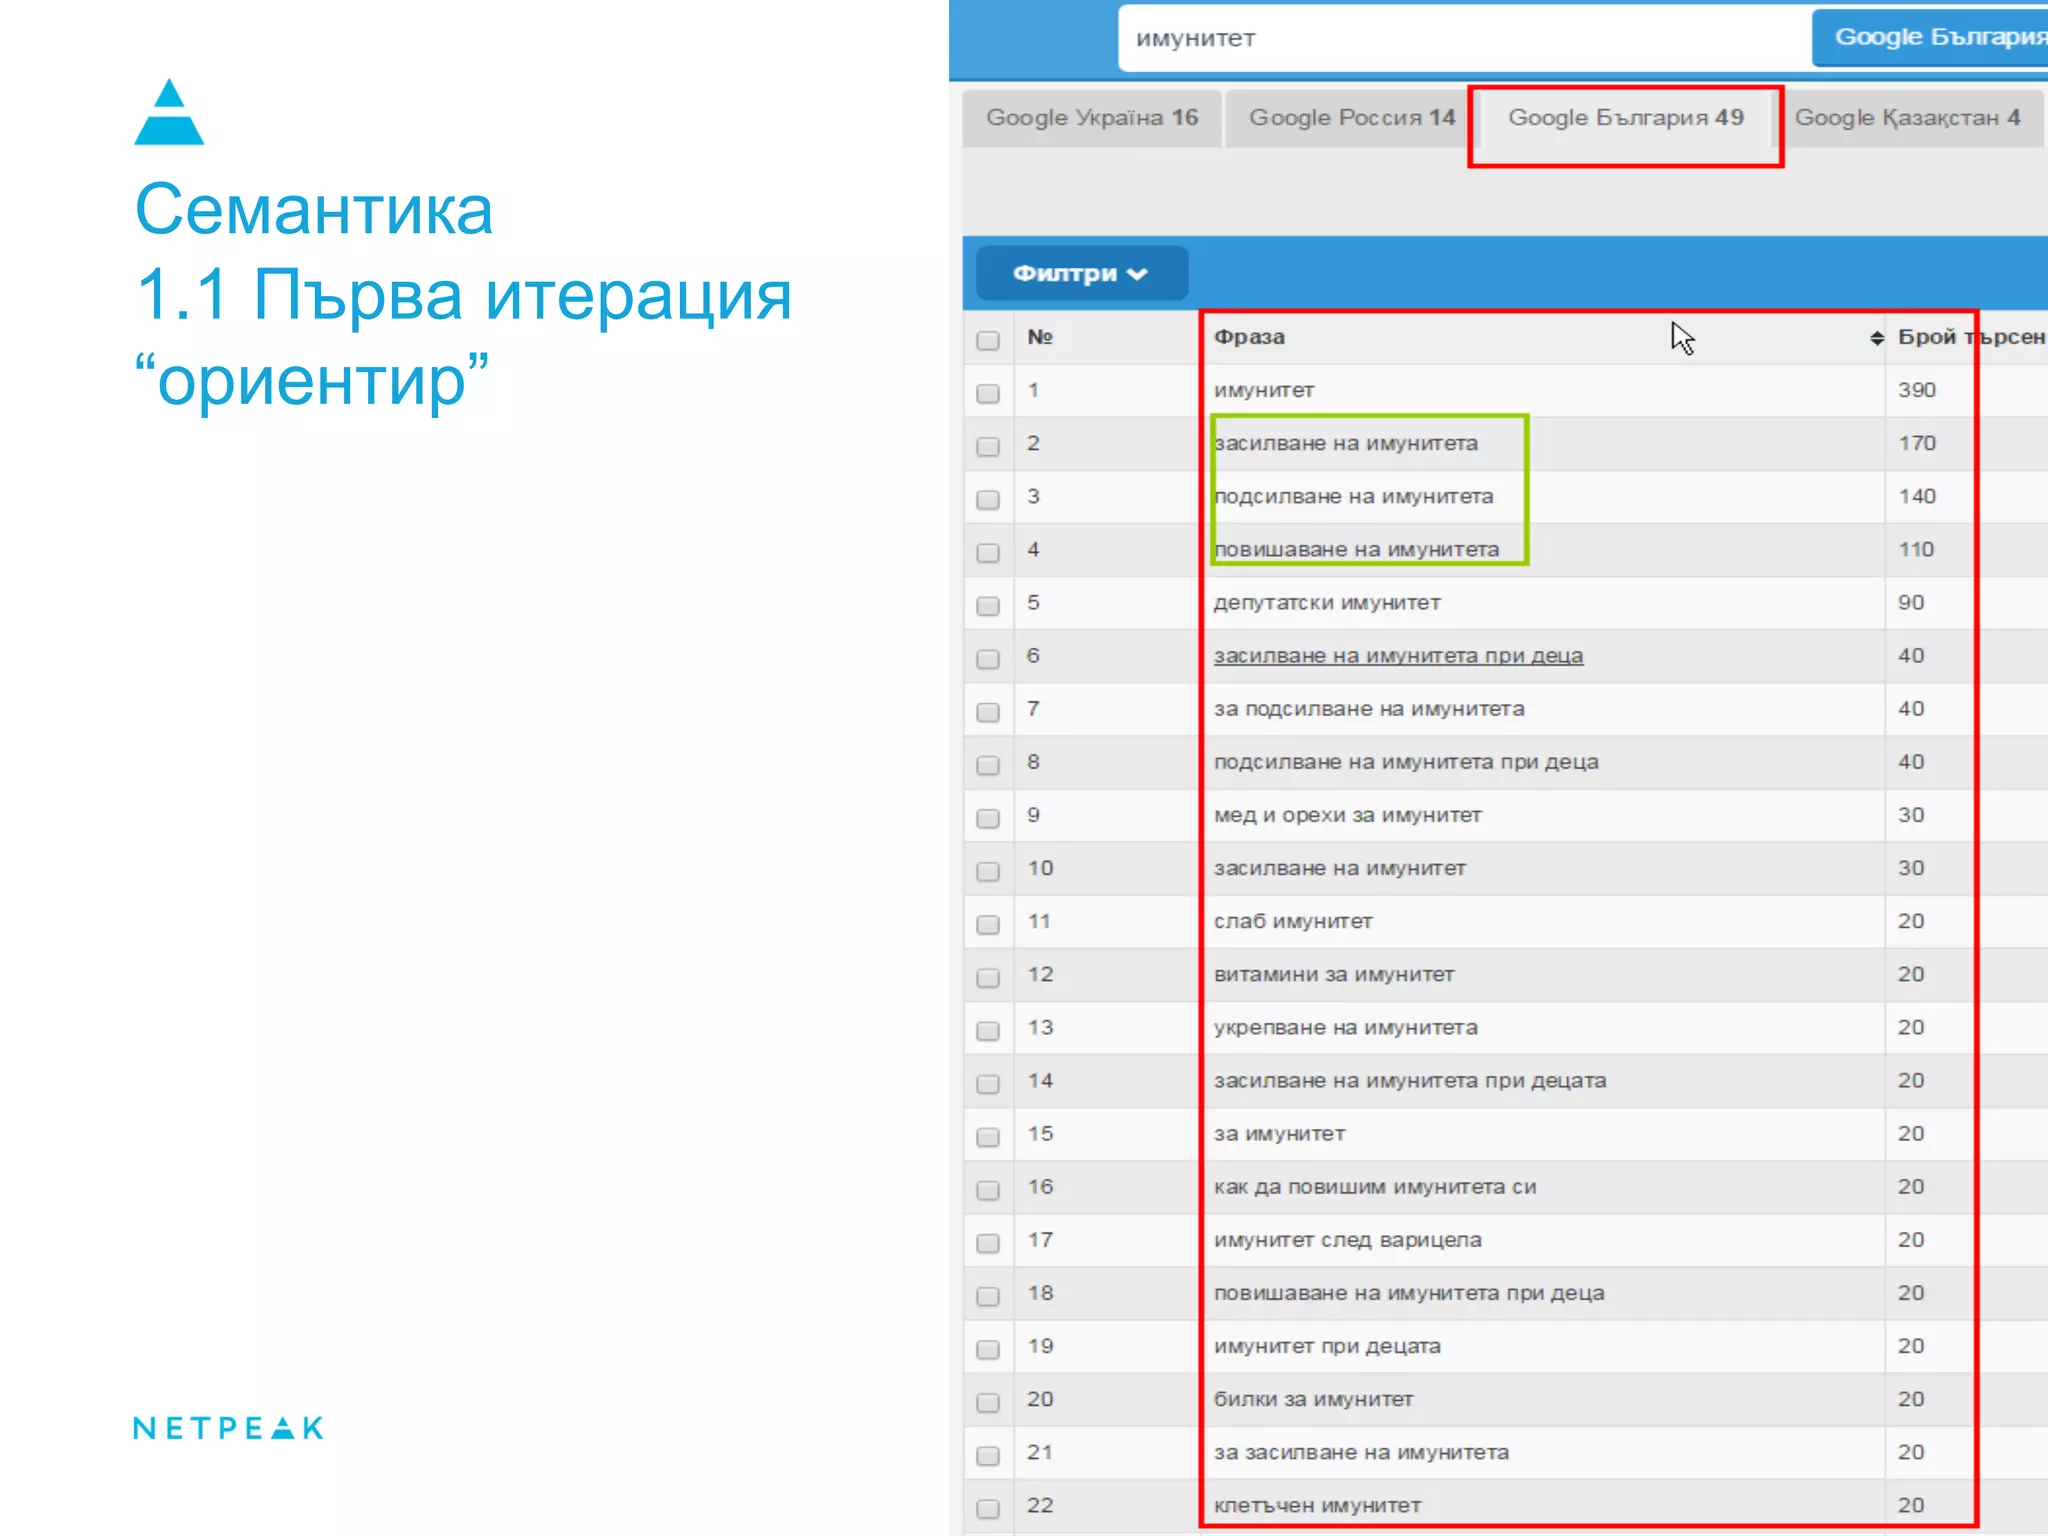Switch to the Google Россия 14 tab
The image size is (2048, 1536).
tap(1351, 118)
